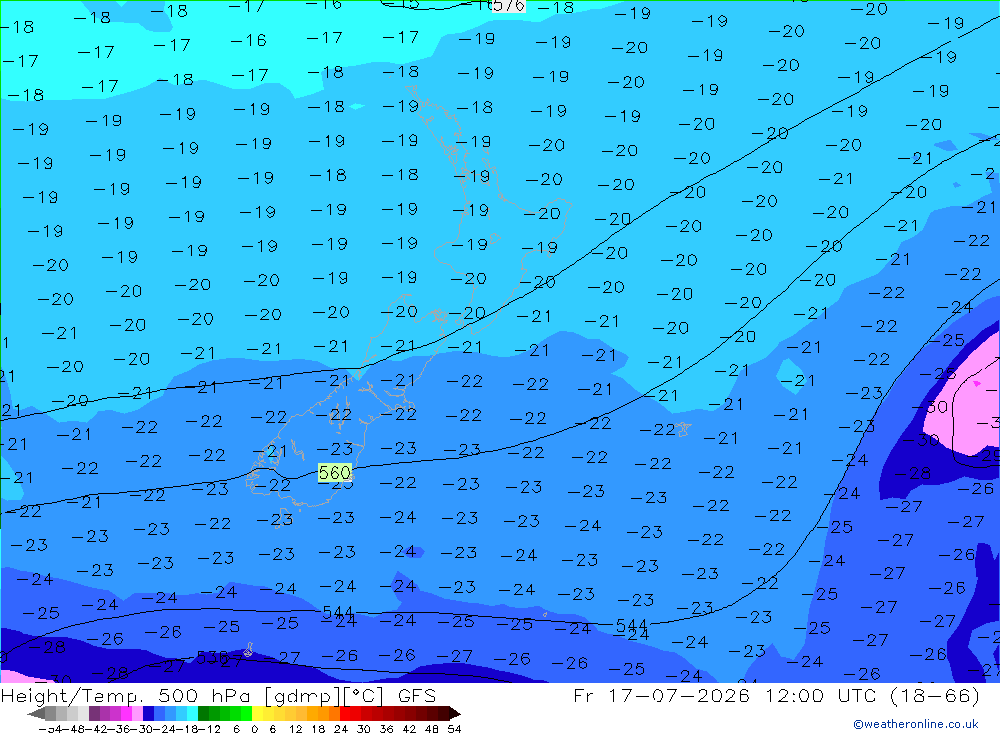Click the Height/Temp. 500 hPa title text
1000x733 pixels.
pyautogui.click(x=128, y=696)
